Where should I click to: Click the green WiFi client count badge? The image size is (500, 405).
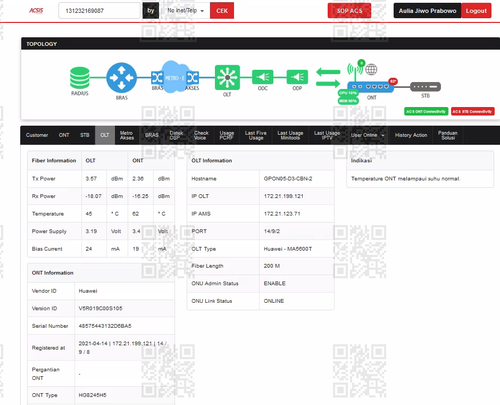coord(361,63)
